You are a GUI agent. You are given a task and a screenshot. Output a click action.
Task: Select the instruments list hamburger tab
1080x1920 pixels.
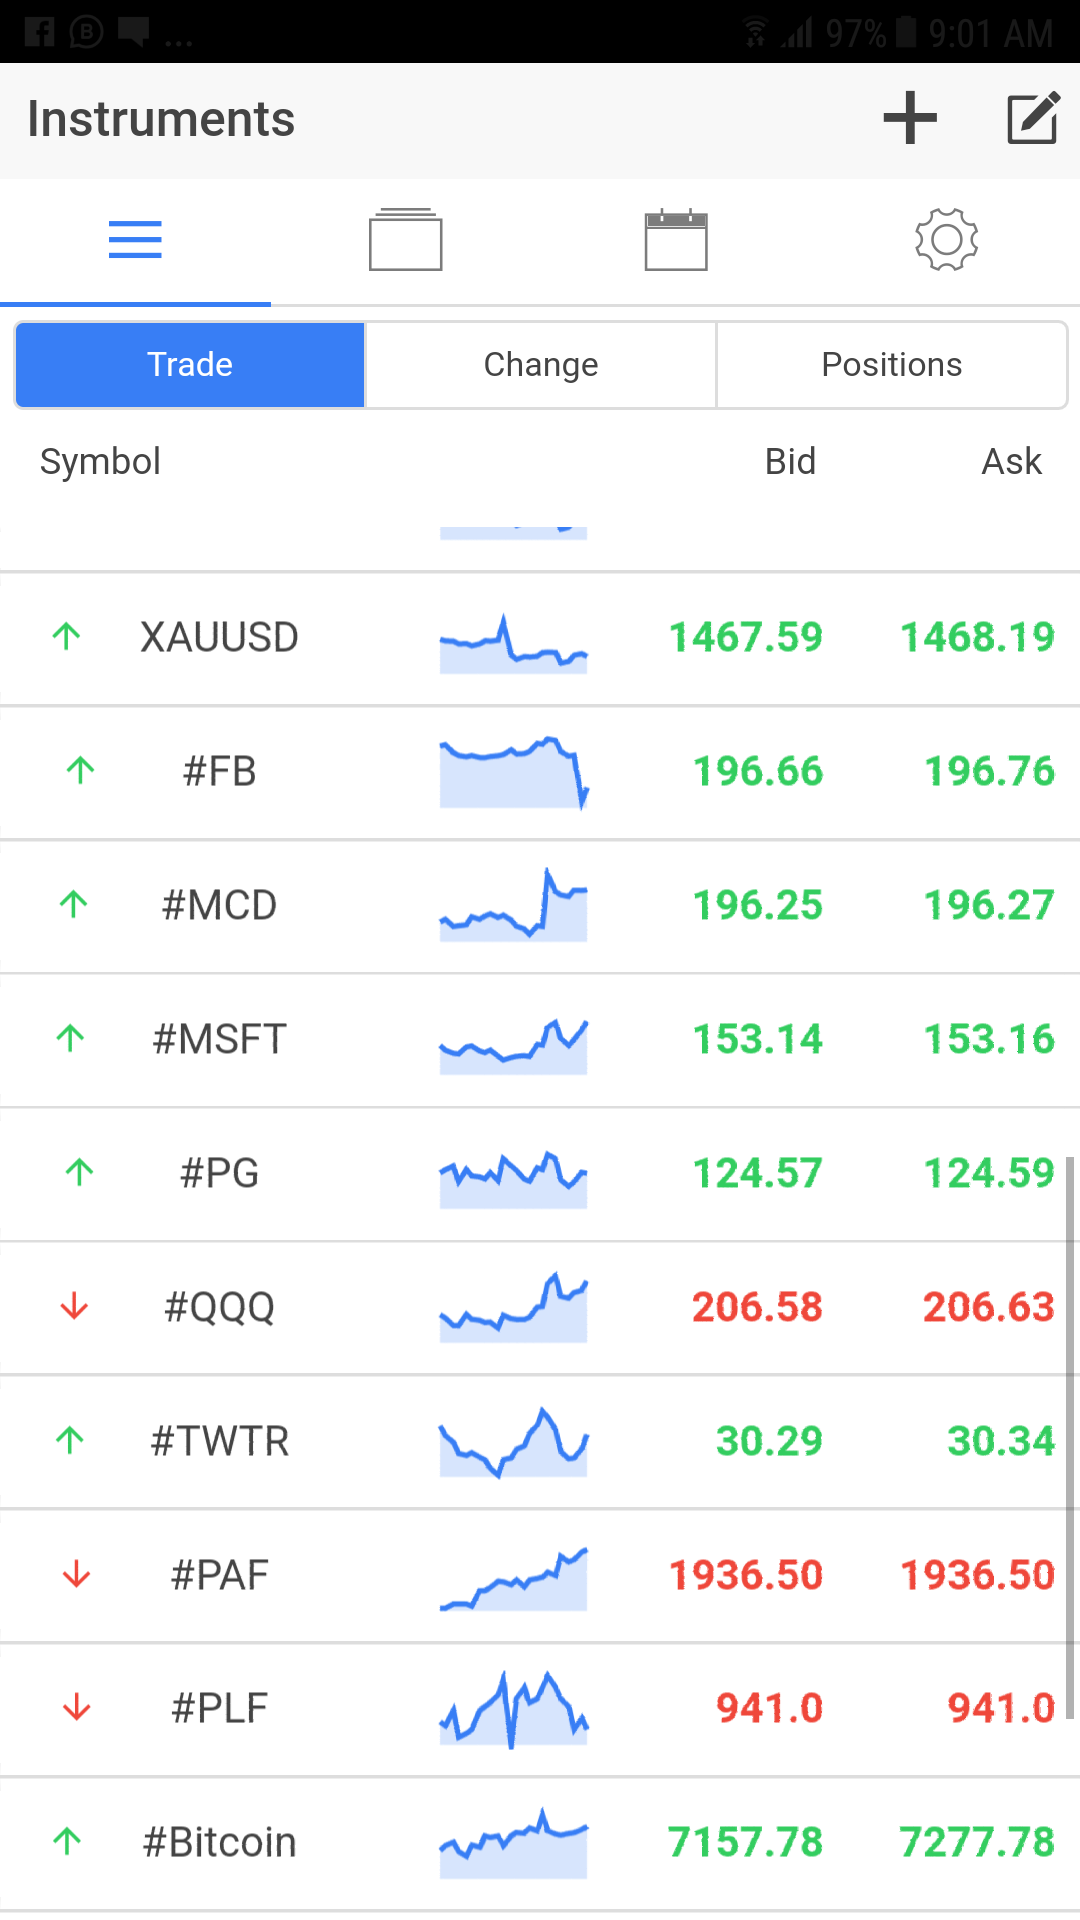click(135, 240)
